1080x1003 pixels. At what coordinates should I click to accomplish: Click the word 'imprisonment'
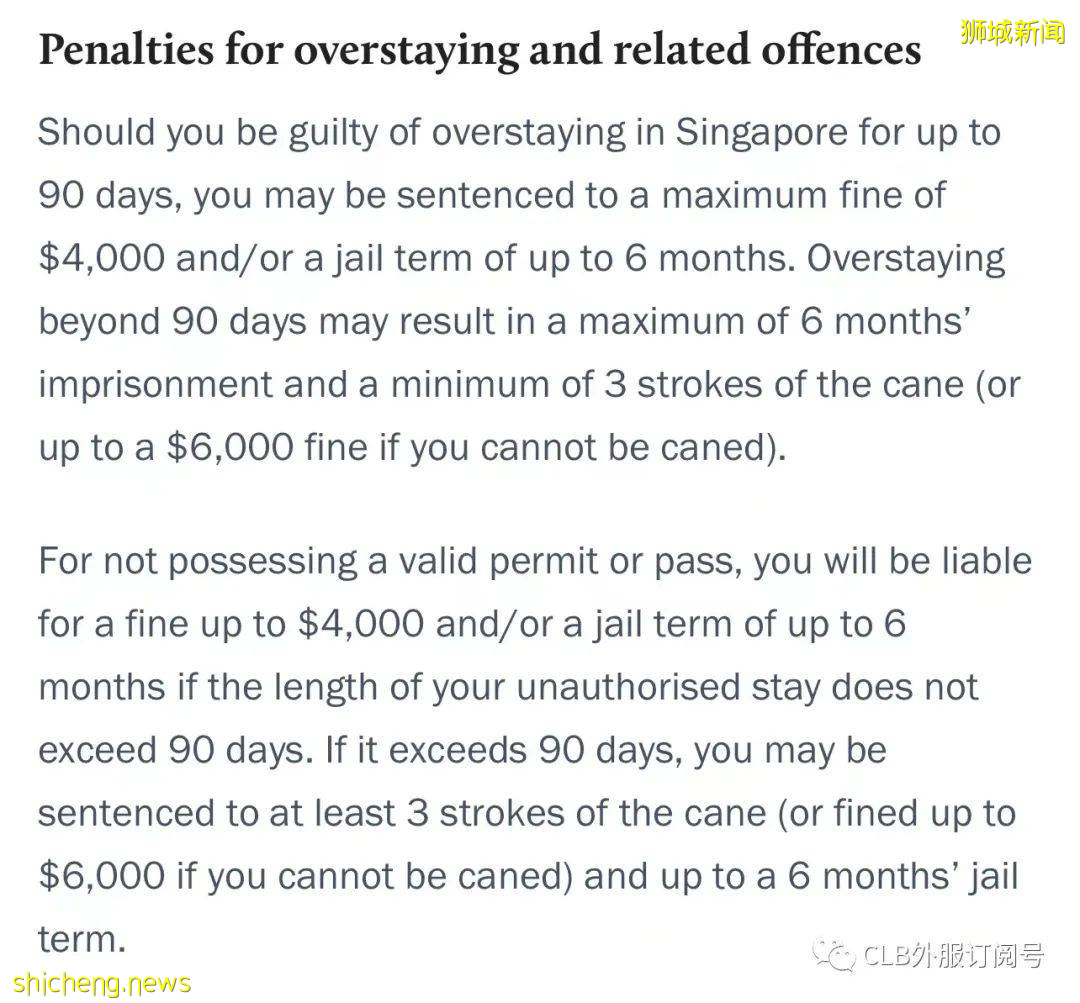pyautogui.click(x=154, y=384)
